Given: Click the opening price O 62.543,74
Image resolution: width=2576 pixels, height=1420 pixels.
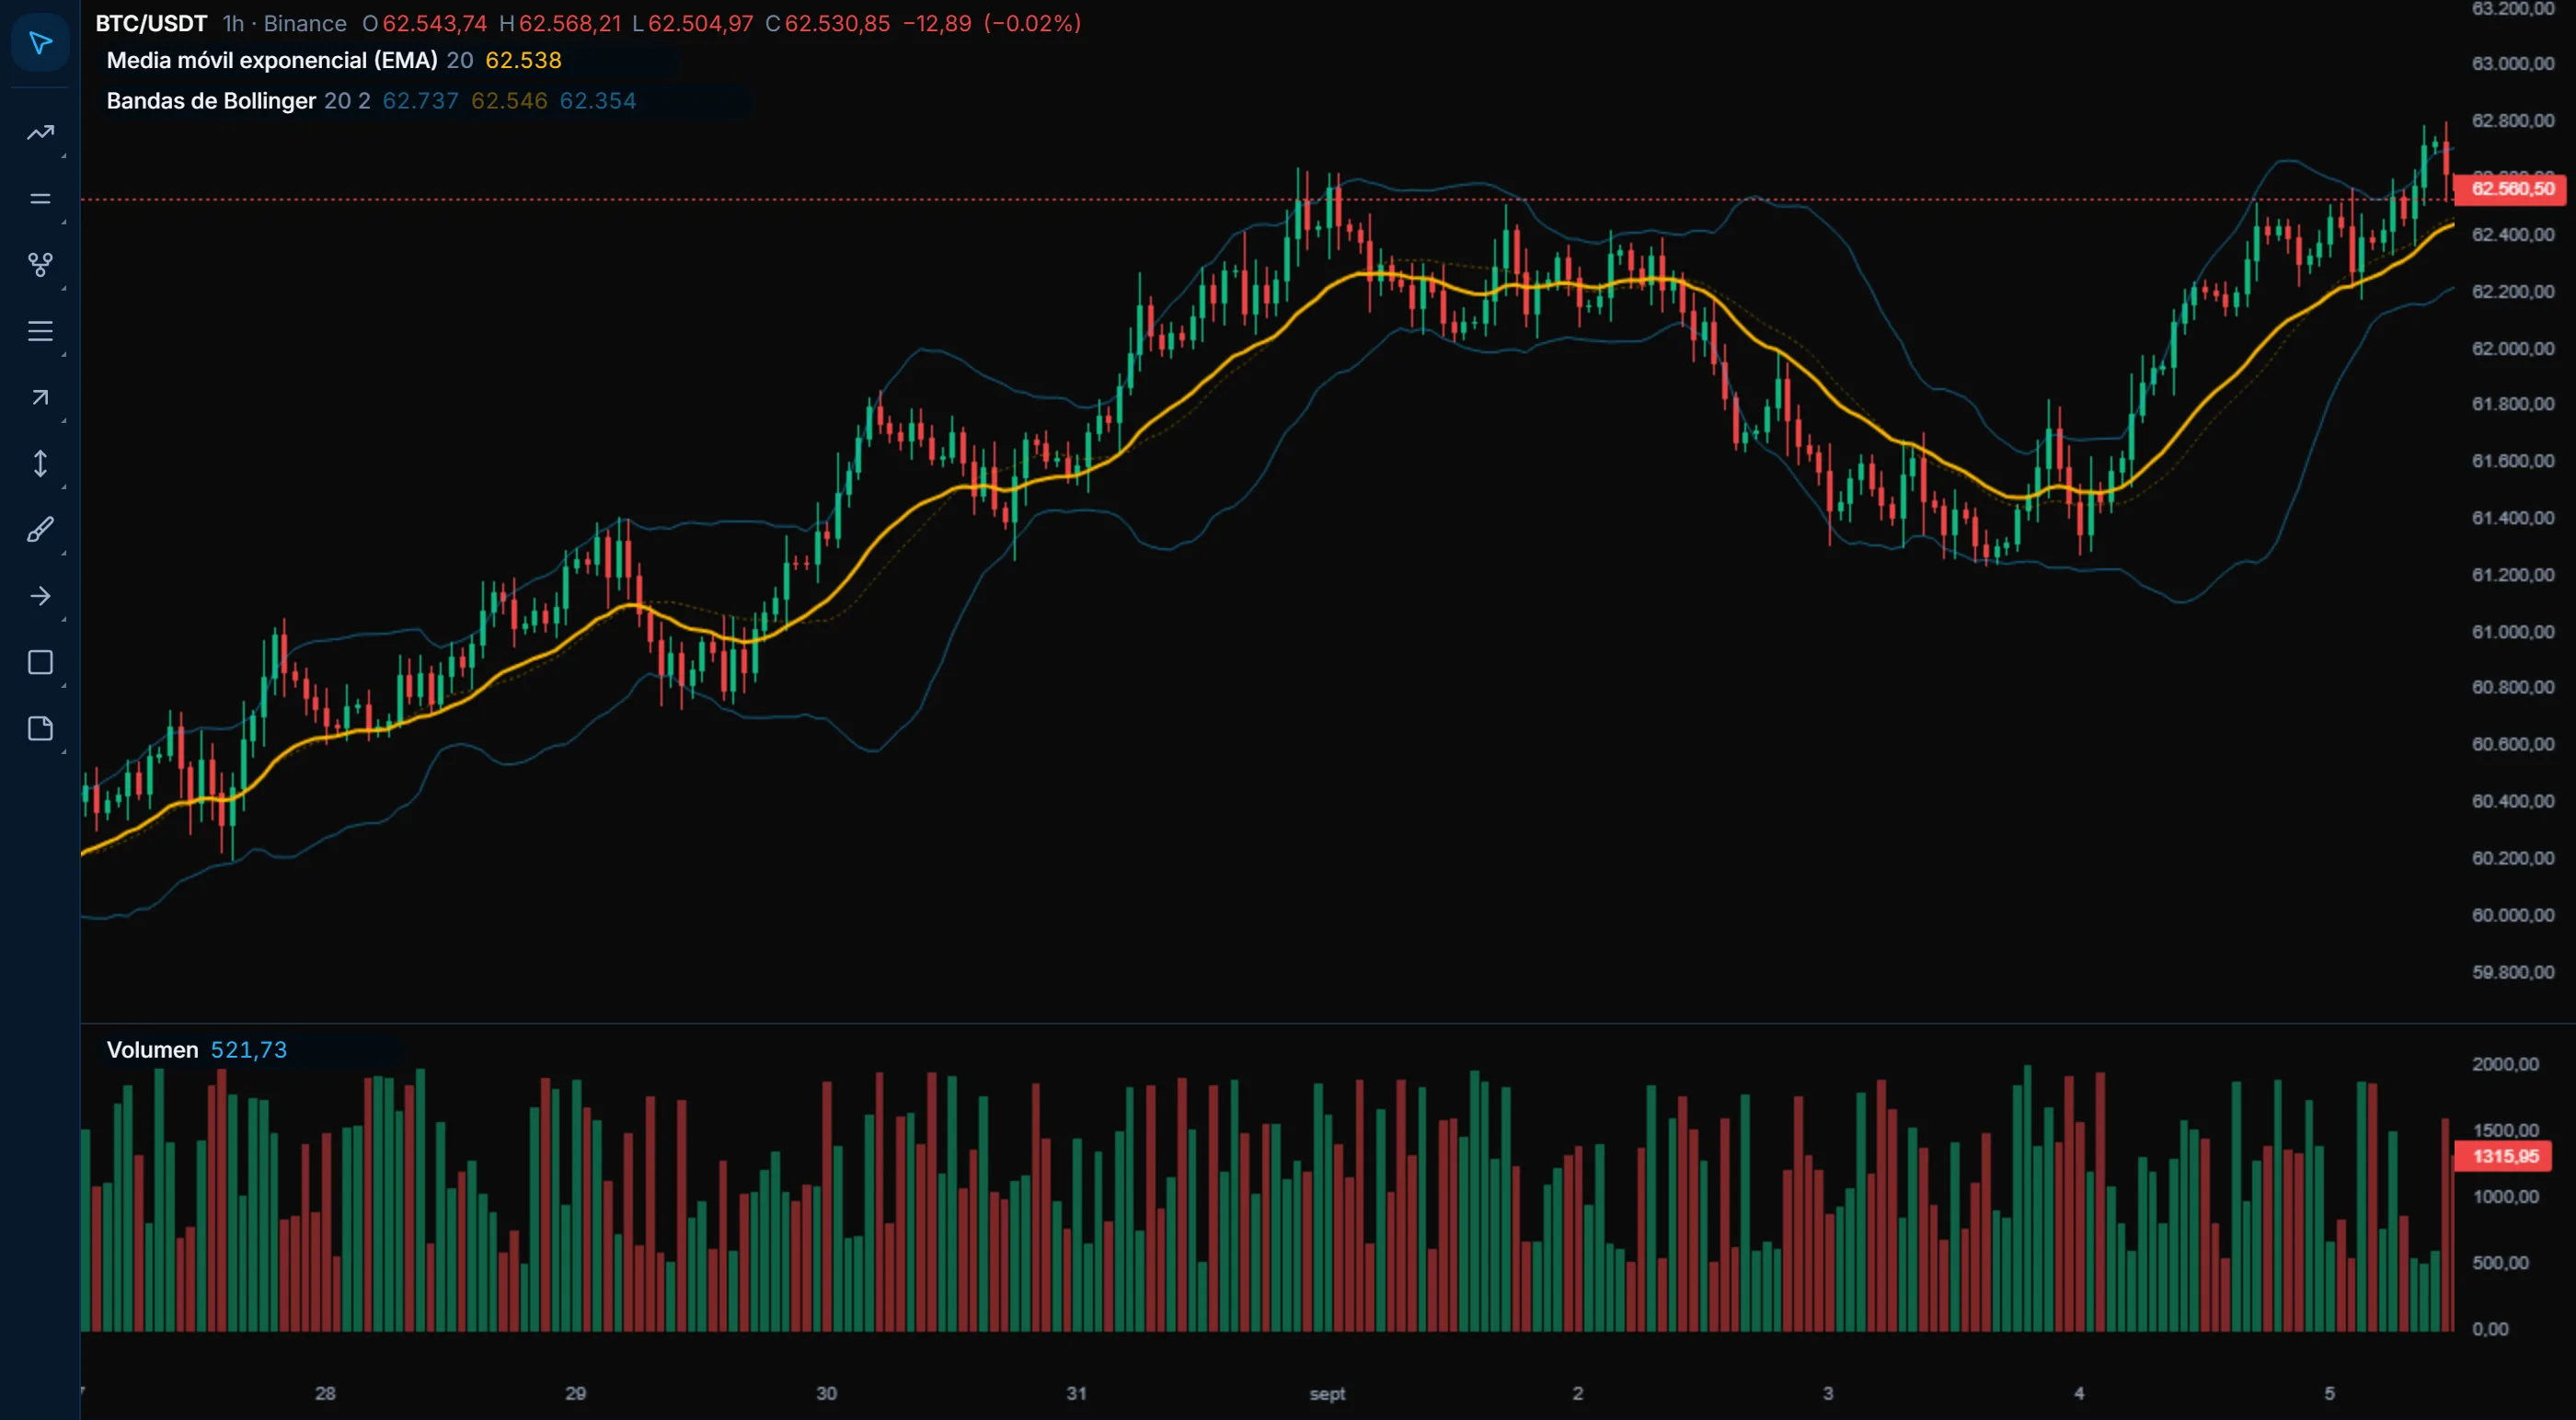Looking at the screenshot, I should 424,23.
